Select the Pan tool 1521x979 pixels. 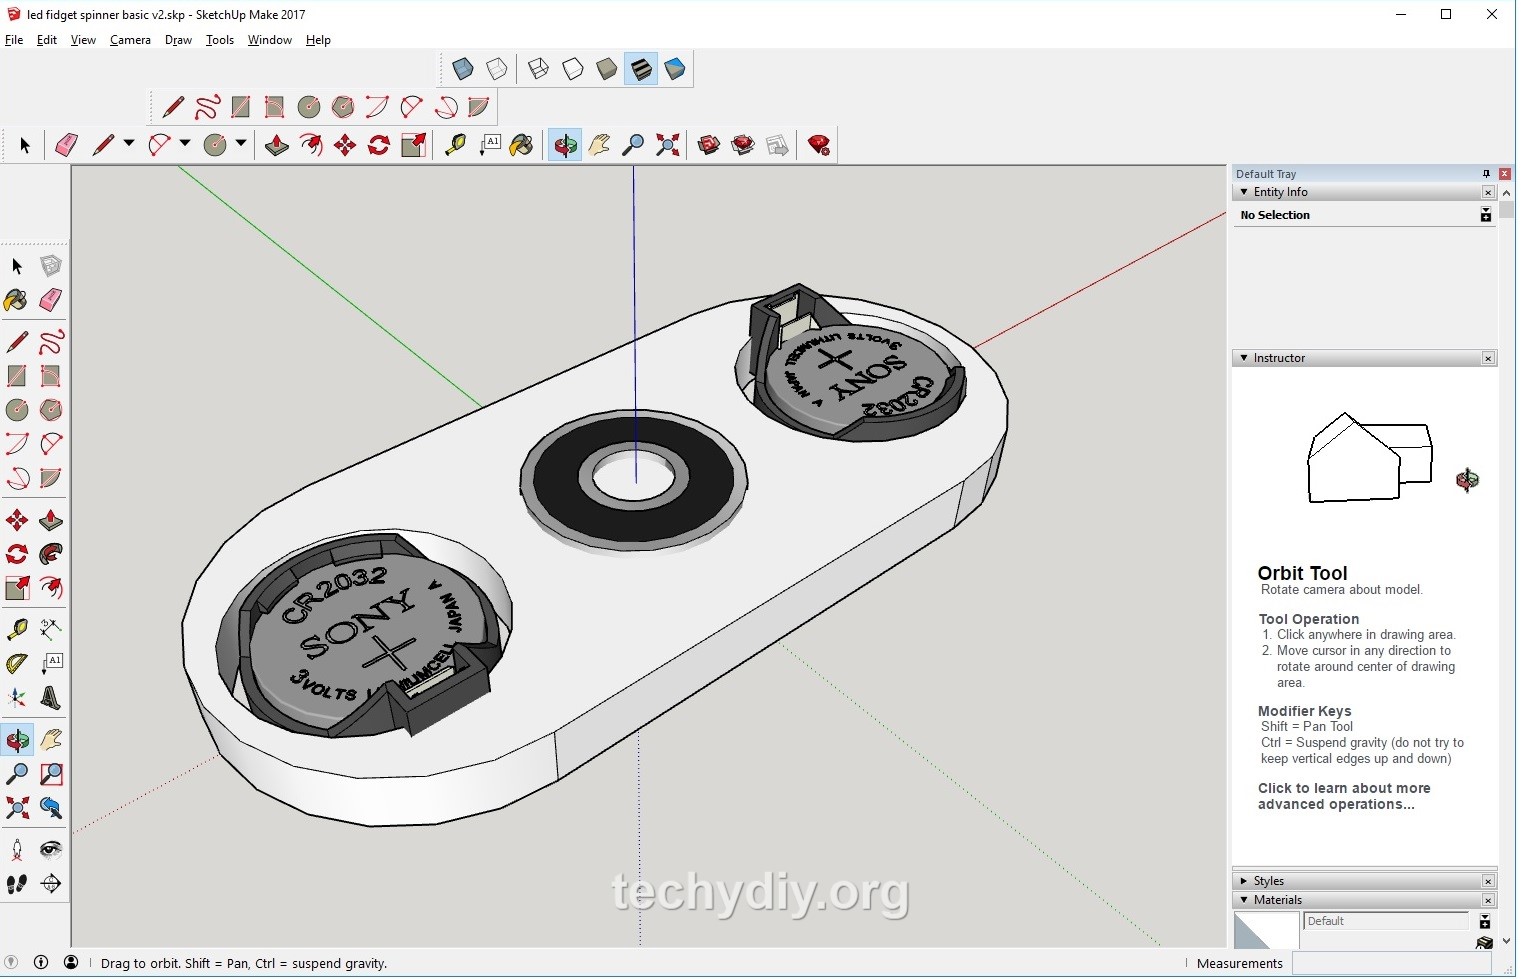pos(598,145)
